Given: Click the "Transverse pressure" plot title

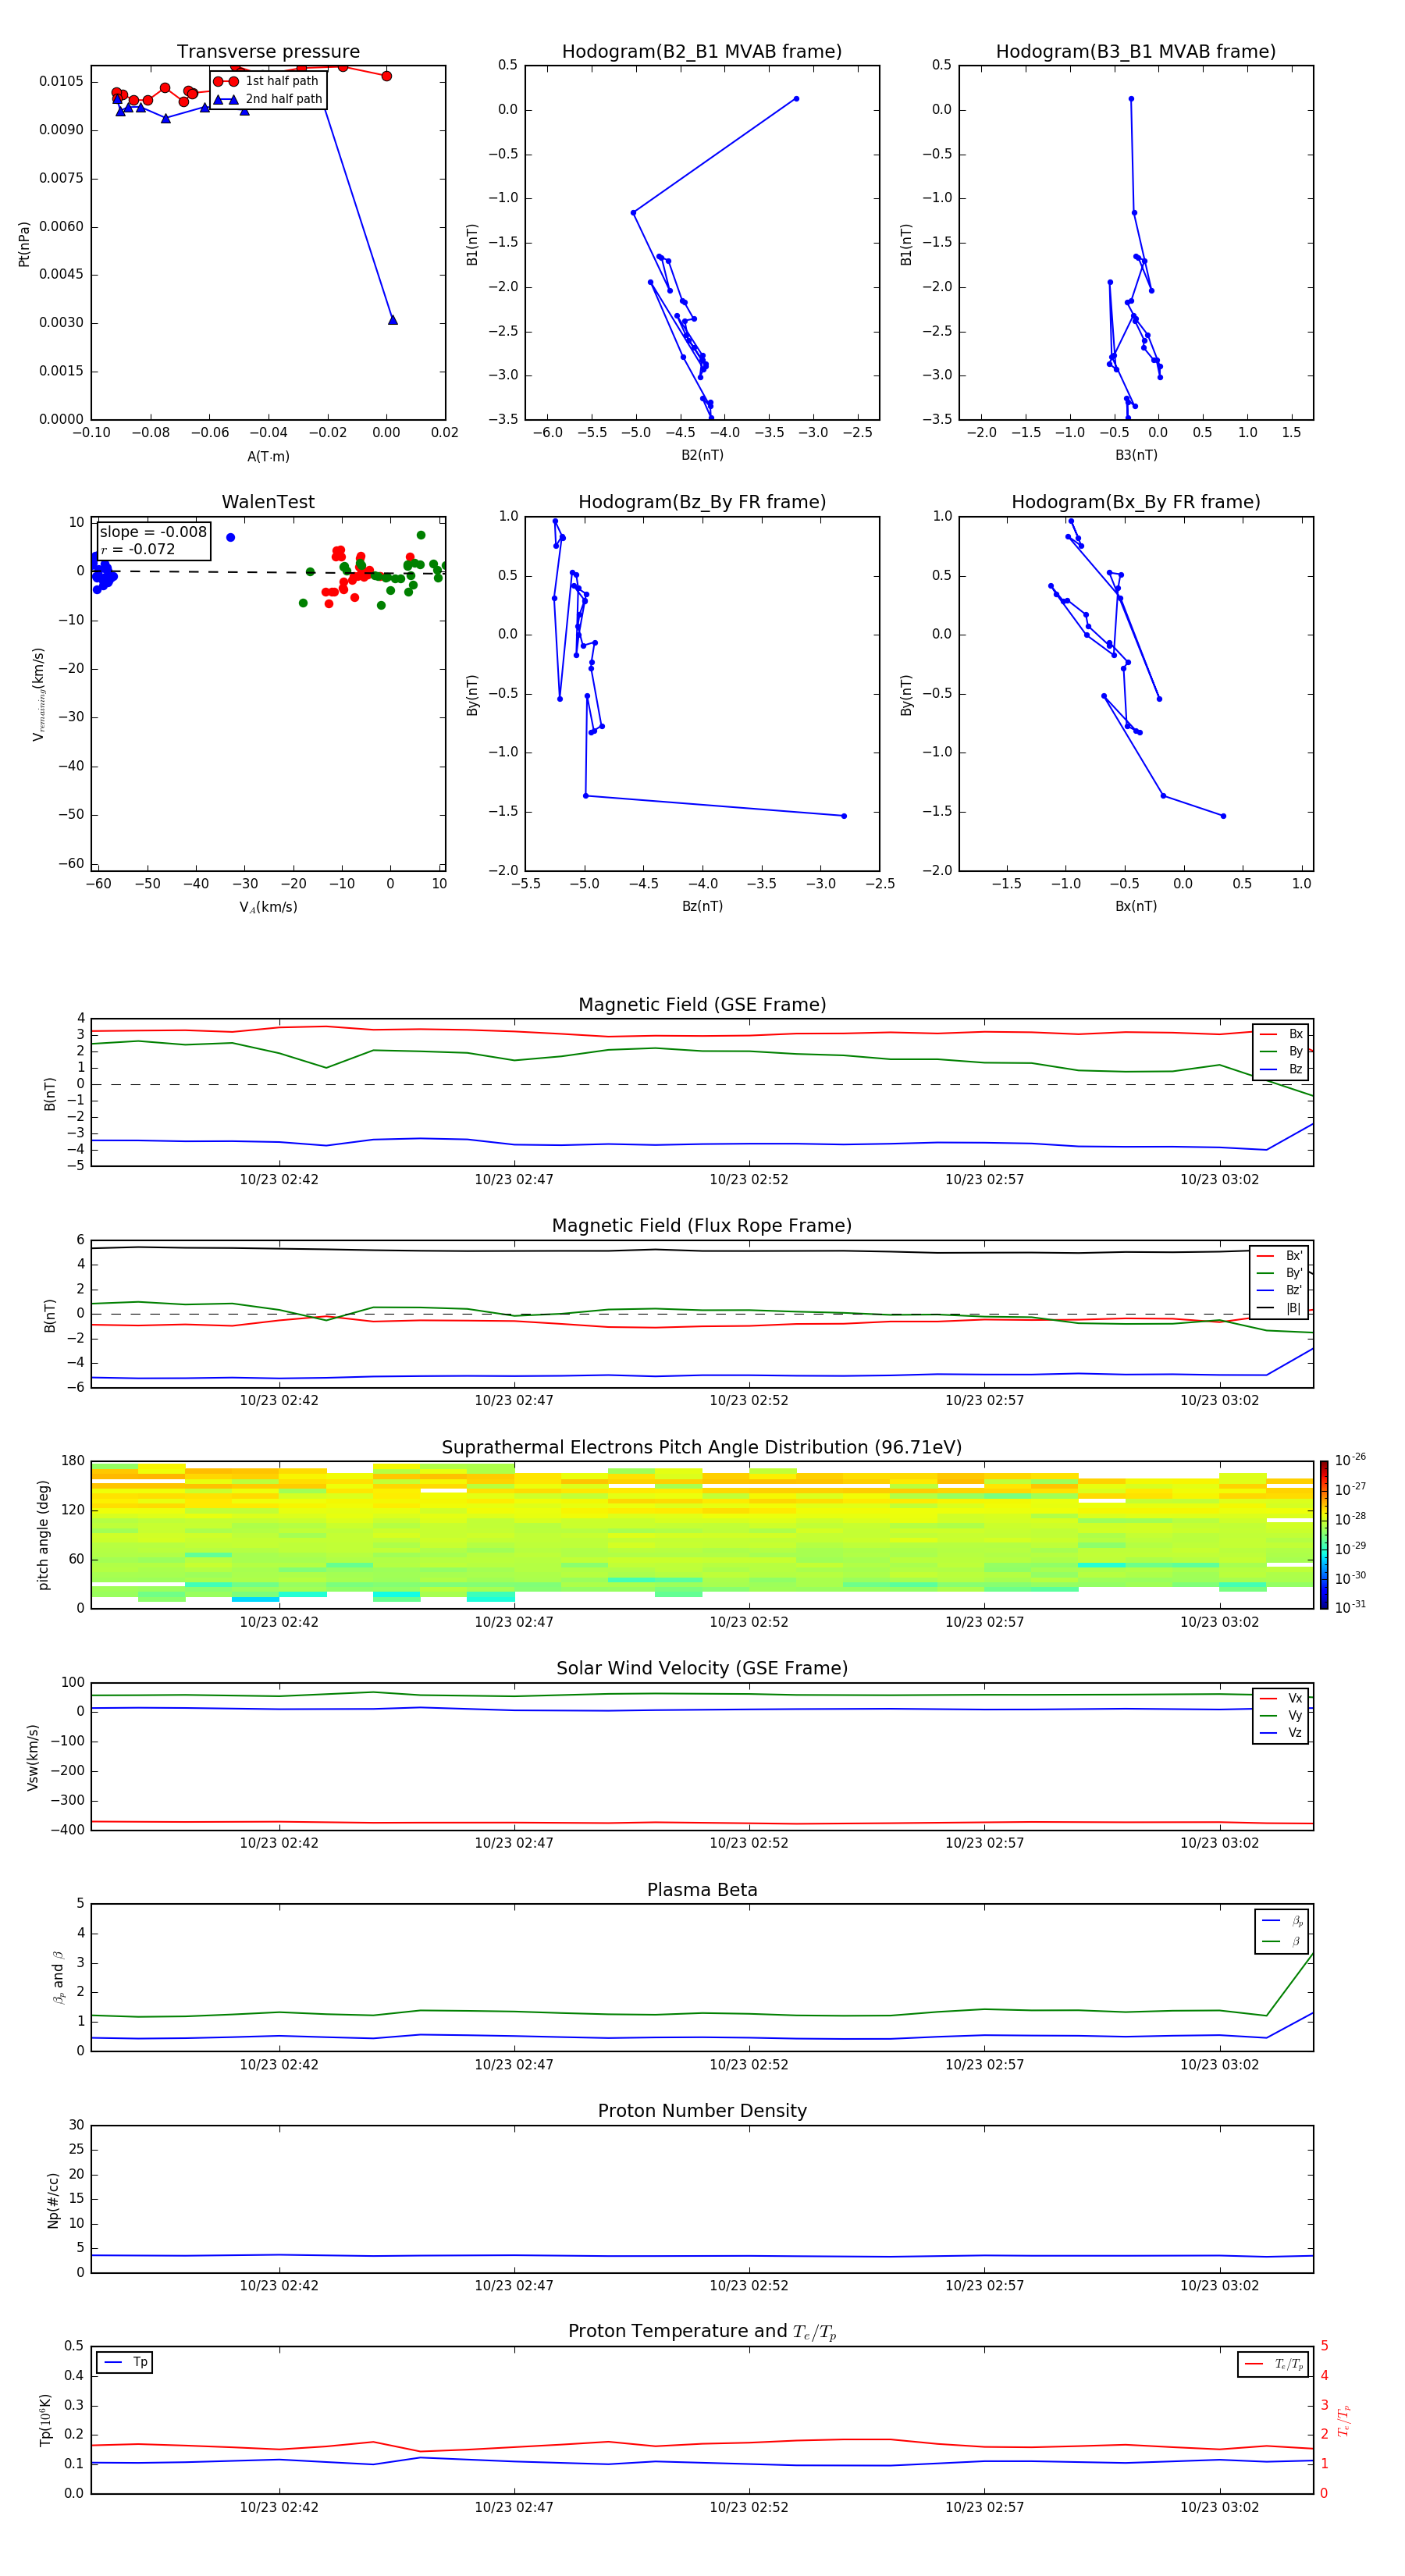Looking at the screenshot, I should click(268, 52).
